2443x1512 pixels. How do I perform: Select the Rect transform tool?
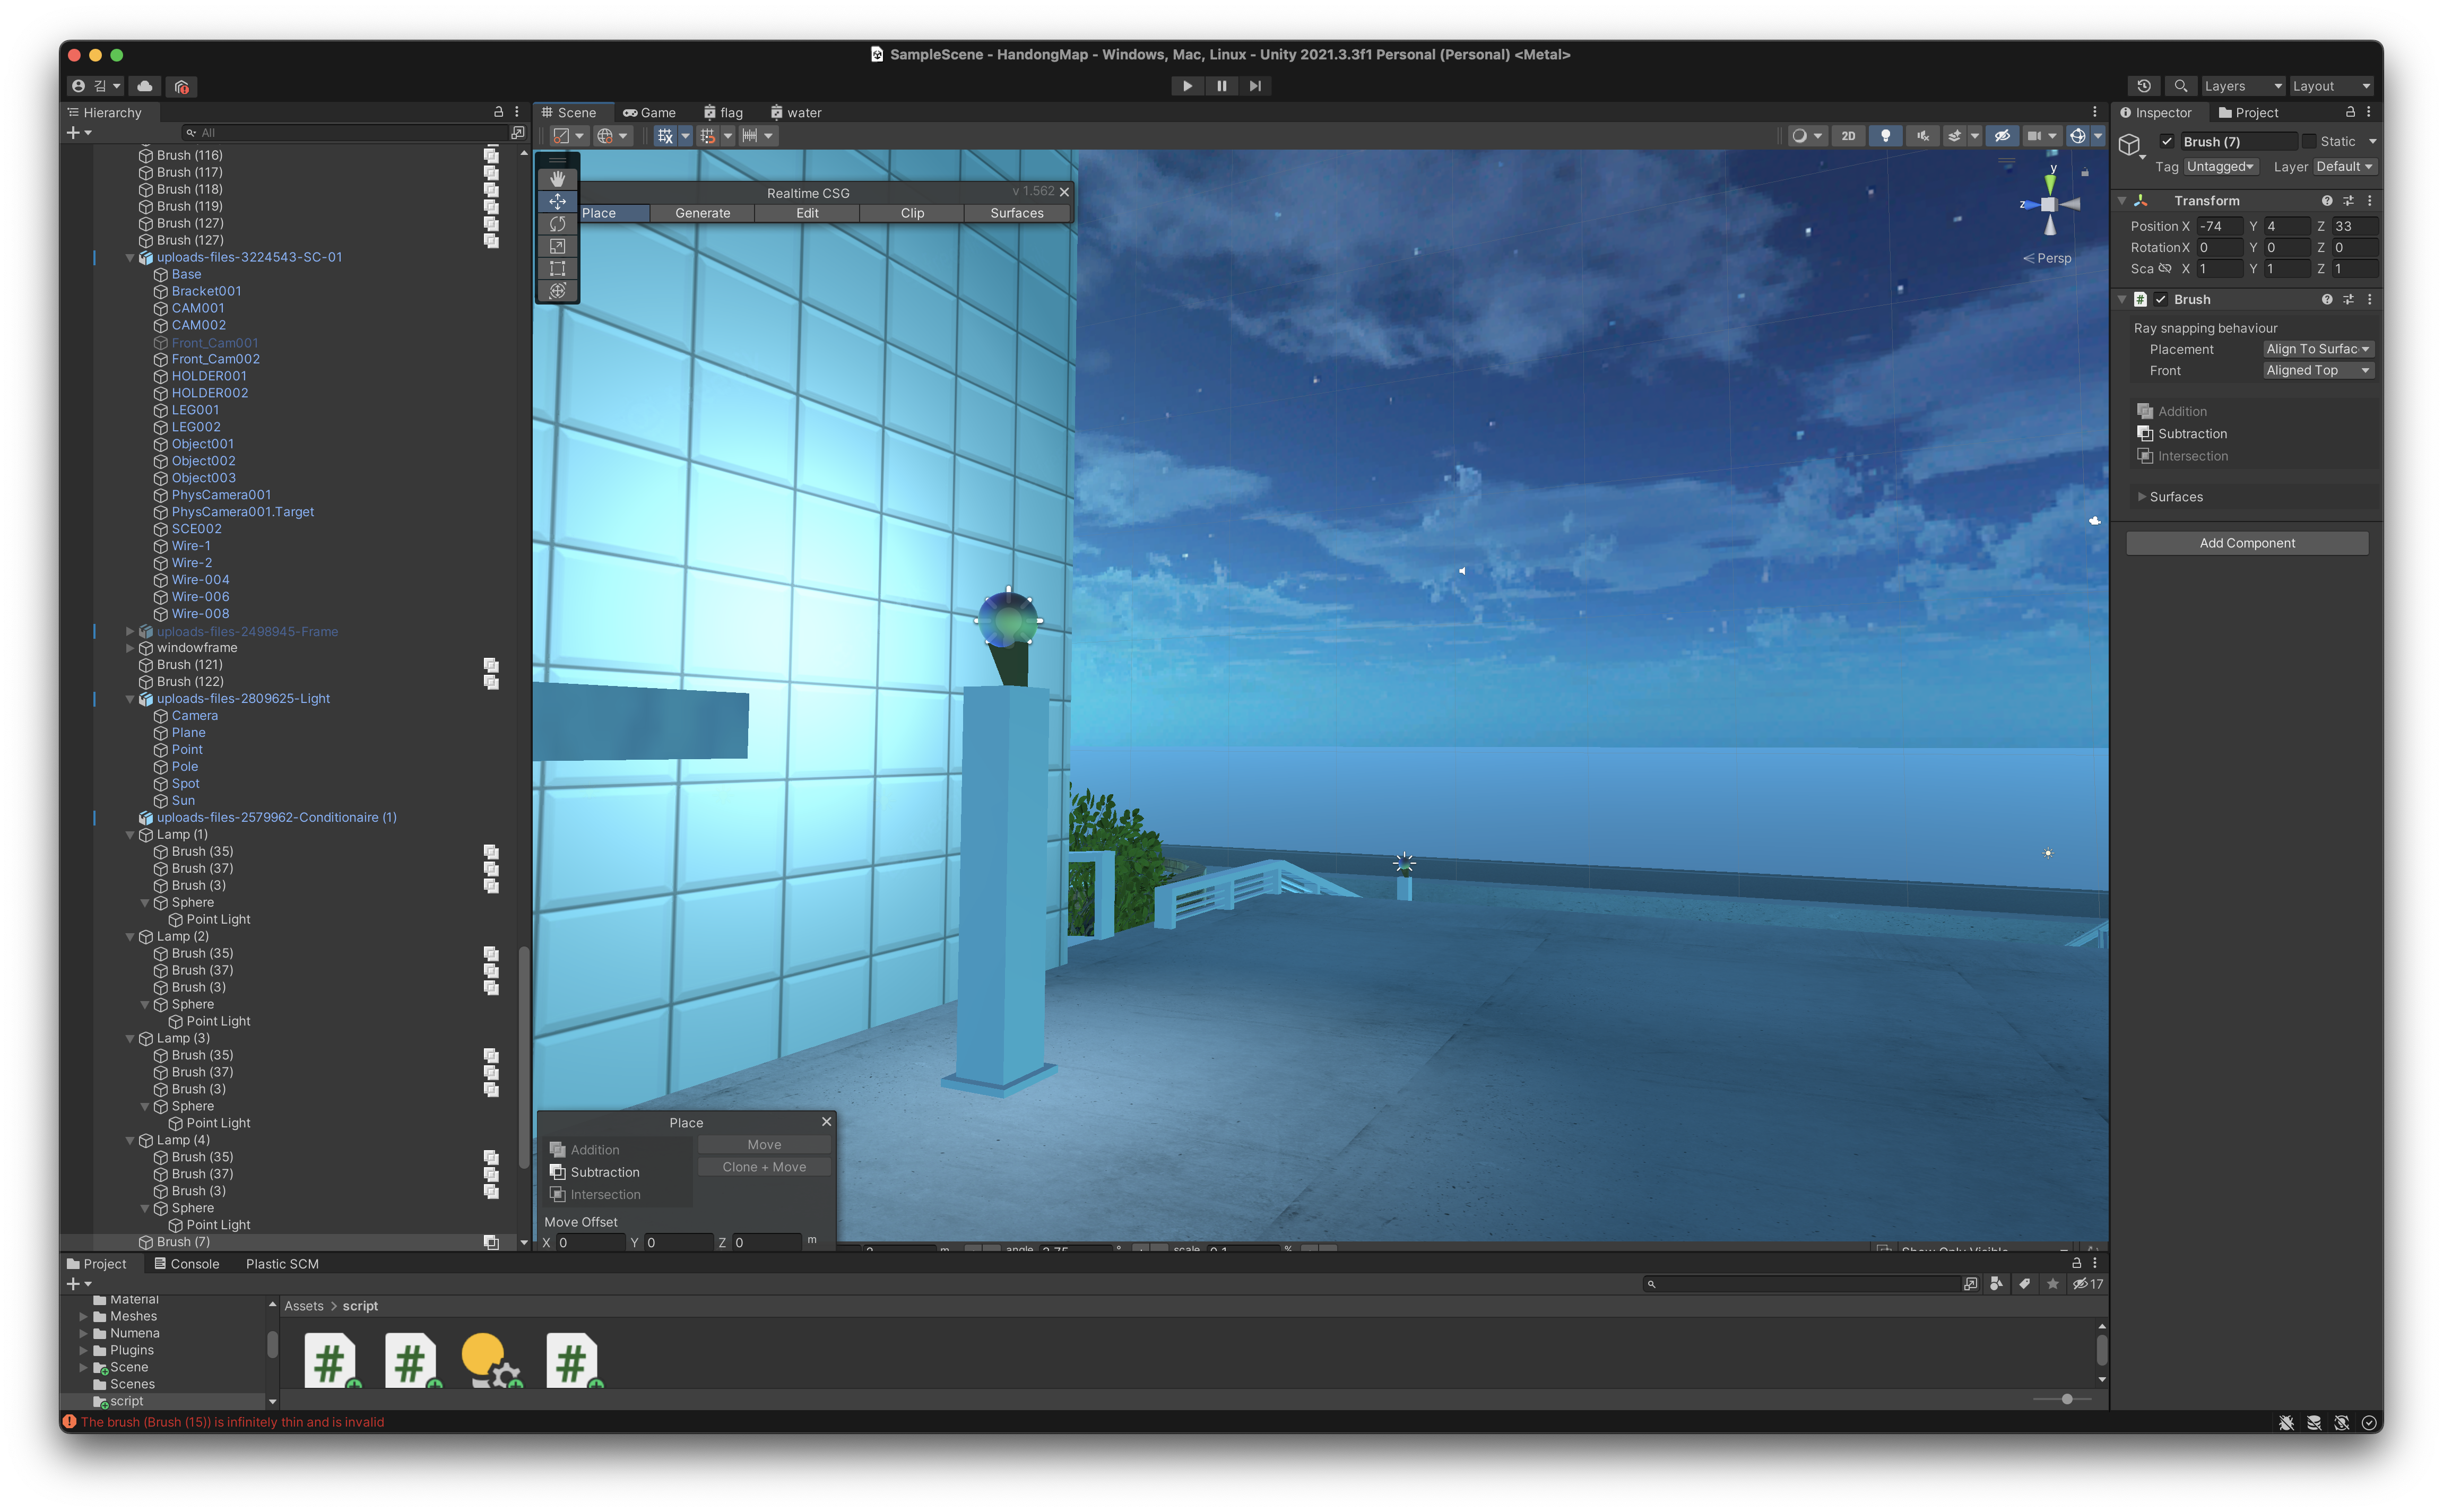(x=557, y=268)
